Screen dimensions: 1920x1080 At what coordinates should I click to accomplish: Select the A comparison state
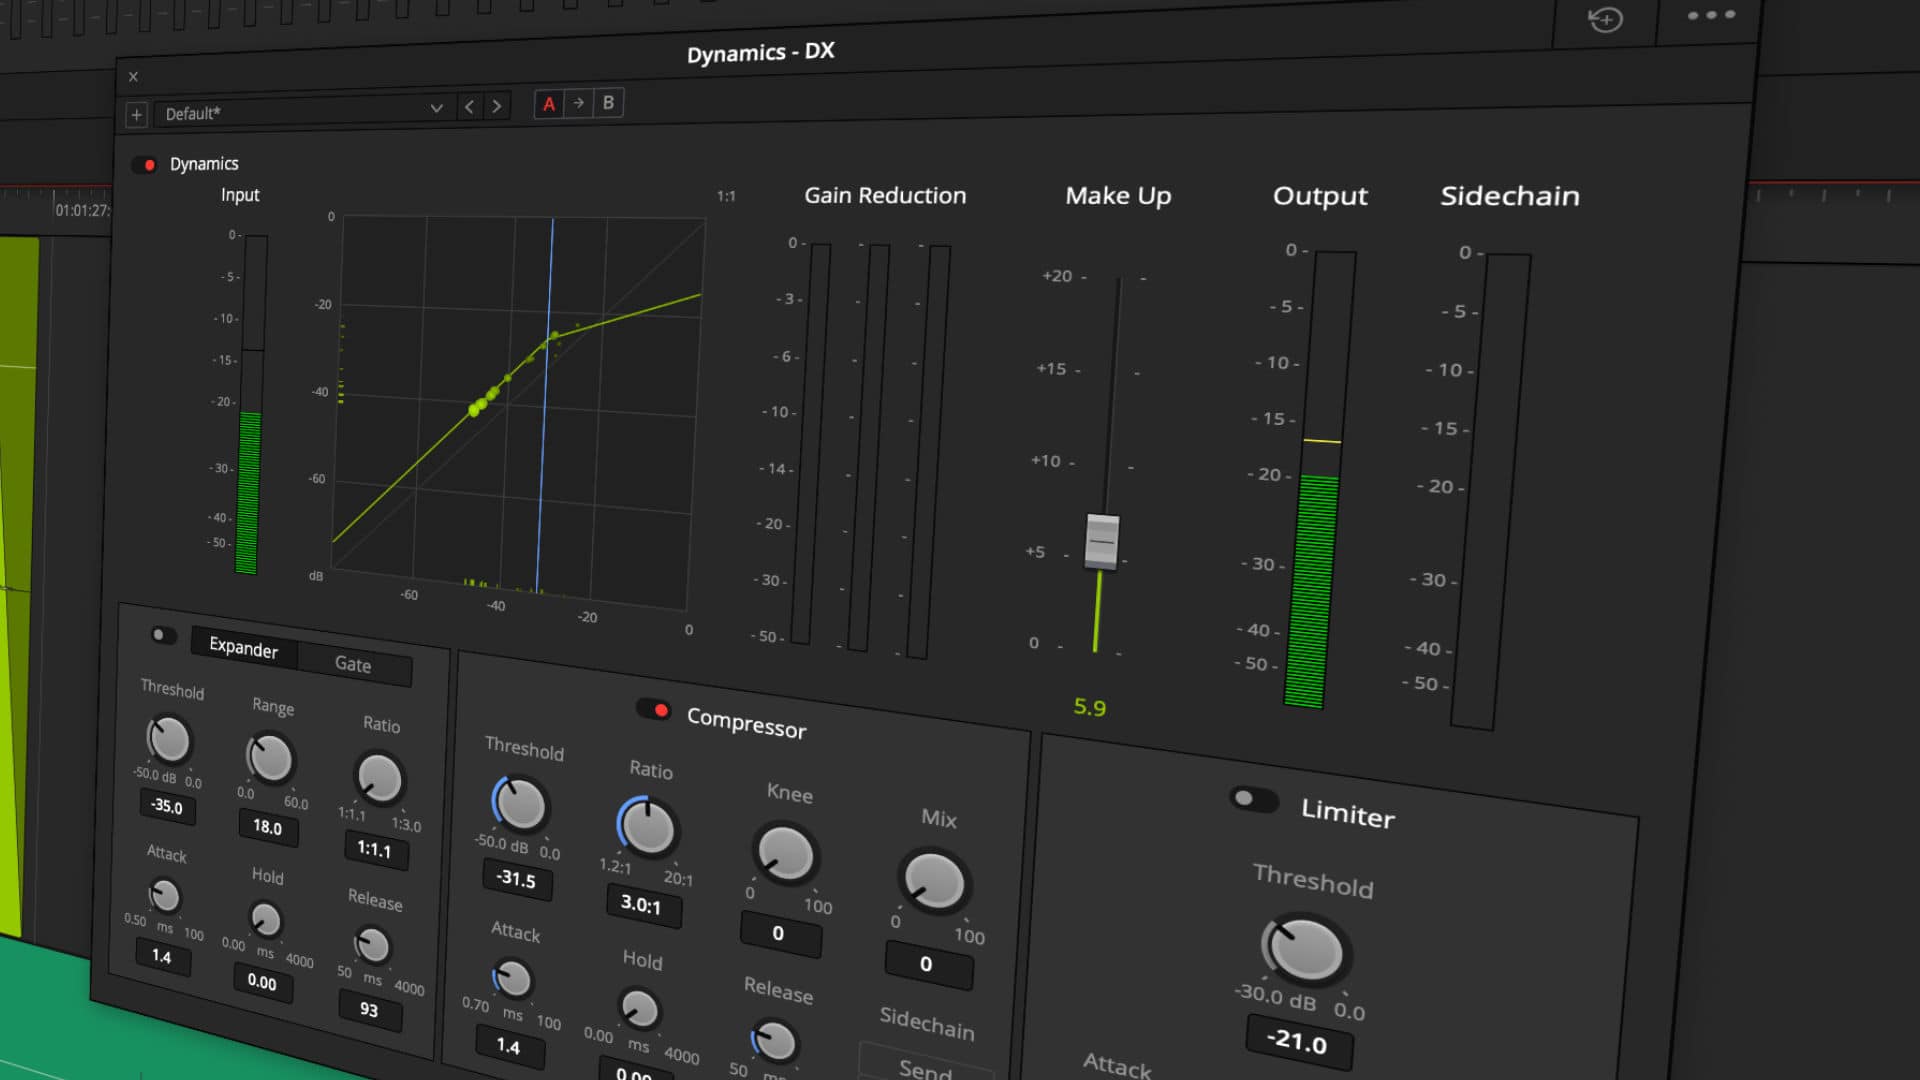tap(547, 104)
